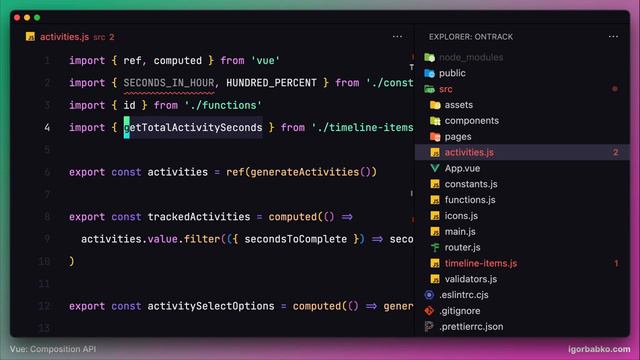The width and height of the screenshot is (640, 360).
Task: Open functions.js from the explorer
Action: tap(470, 200)
